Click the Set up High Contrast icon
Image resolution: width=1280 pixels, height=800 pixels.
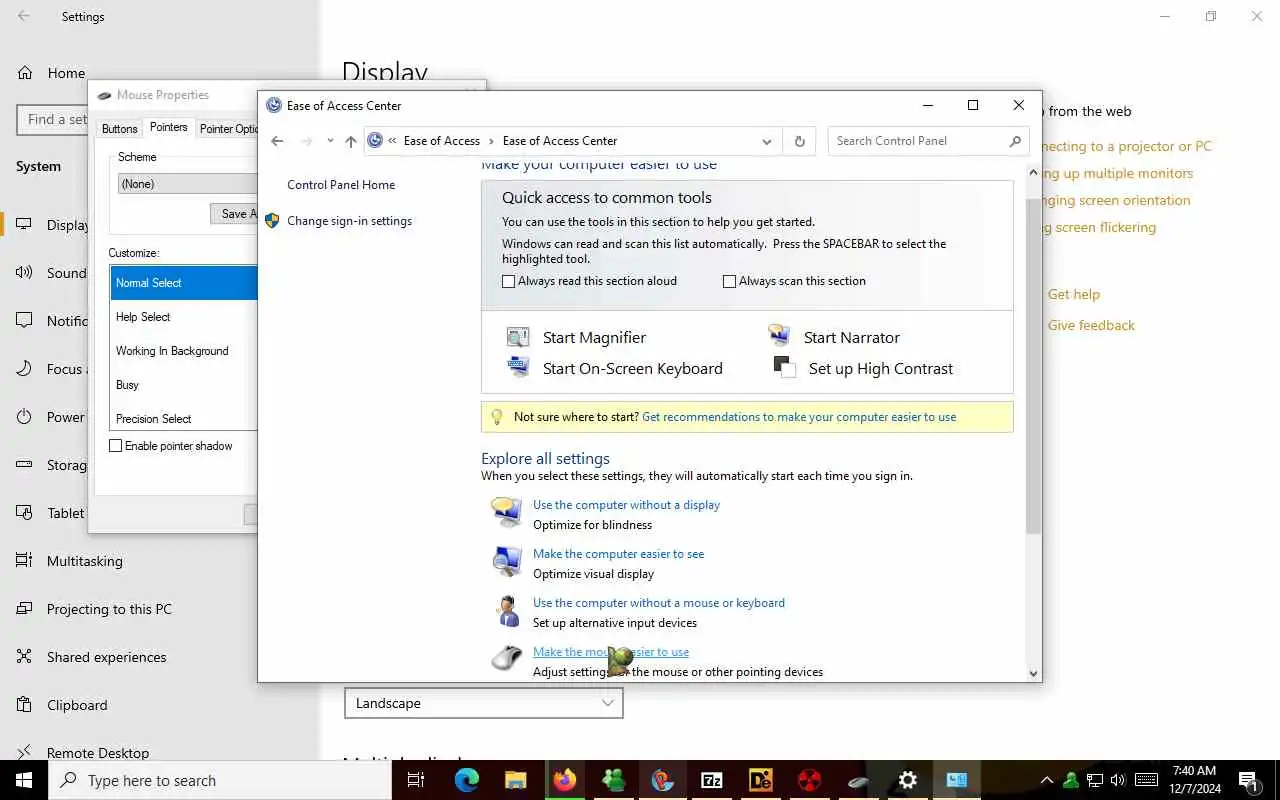click(785, 367)
